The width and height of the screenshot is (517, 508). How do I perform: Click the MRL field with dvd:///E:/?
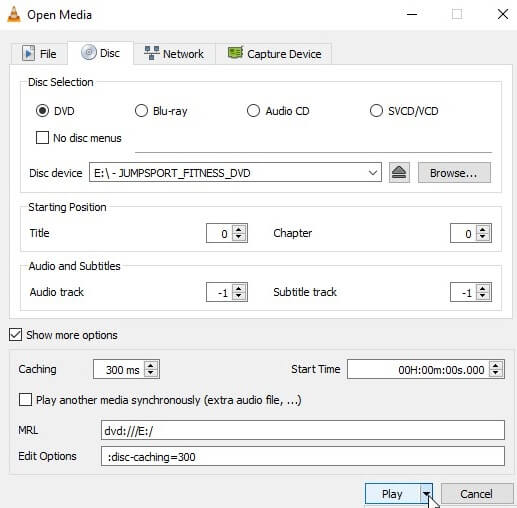pos(303,430)
